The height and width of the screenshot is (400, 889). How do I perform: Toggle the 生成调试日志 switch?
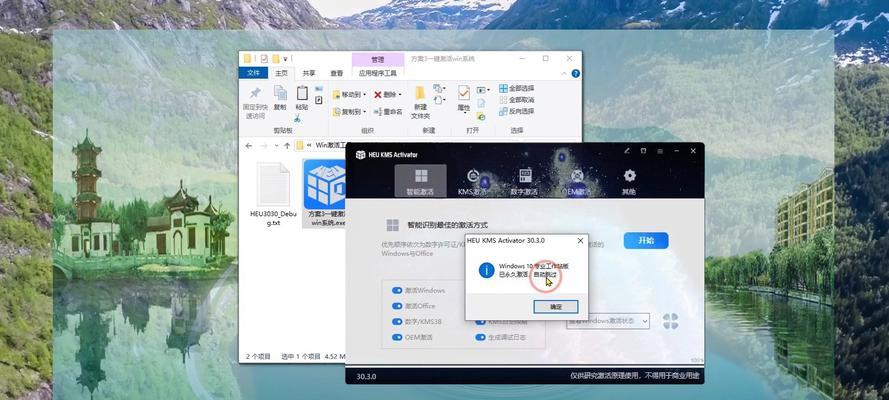[480, 337]
